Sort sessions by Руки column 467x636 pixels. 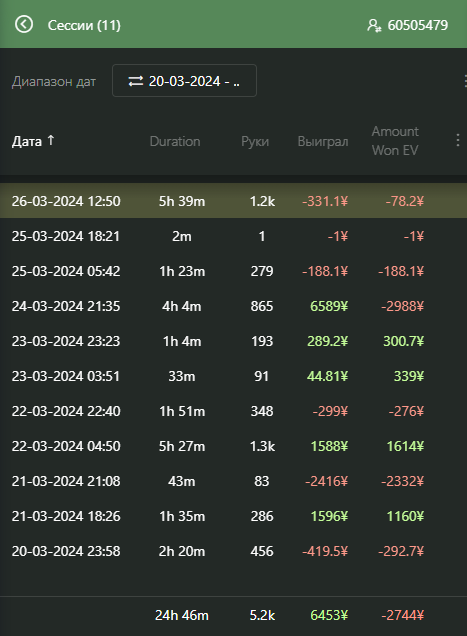(x=255, y=141)
